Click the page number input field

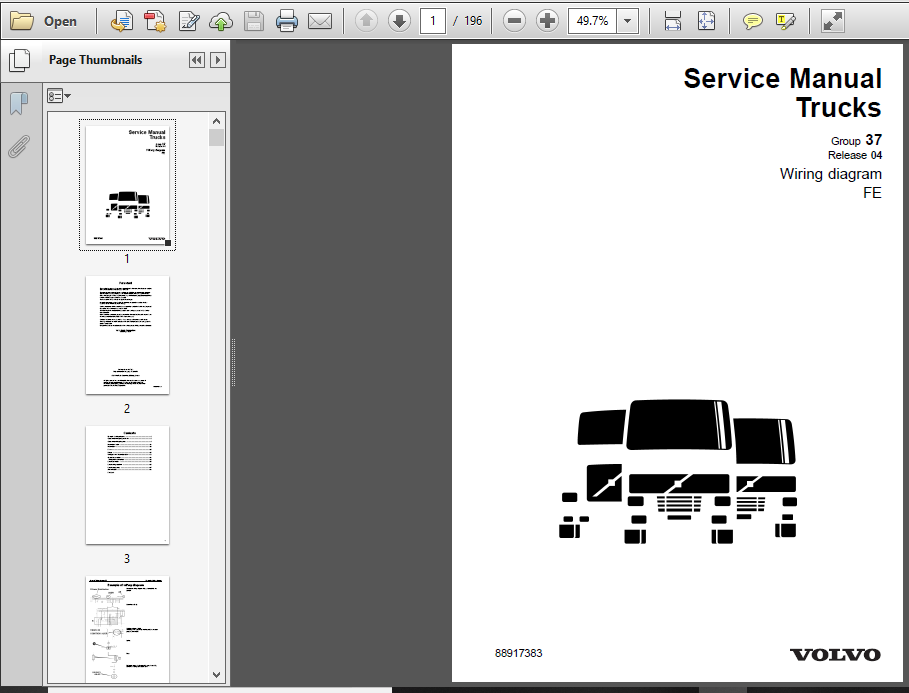click(x=432, y=21)
